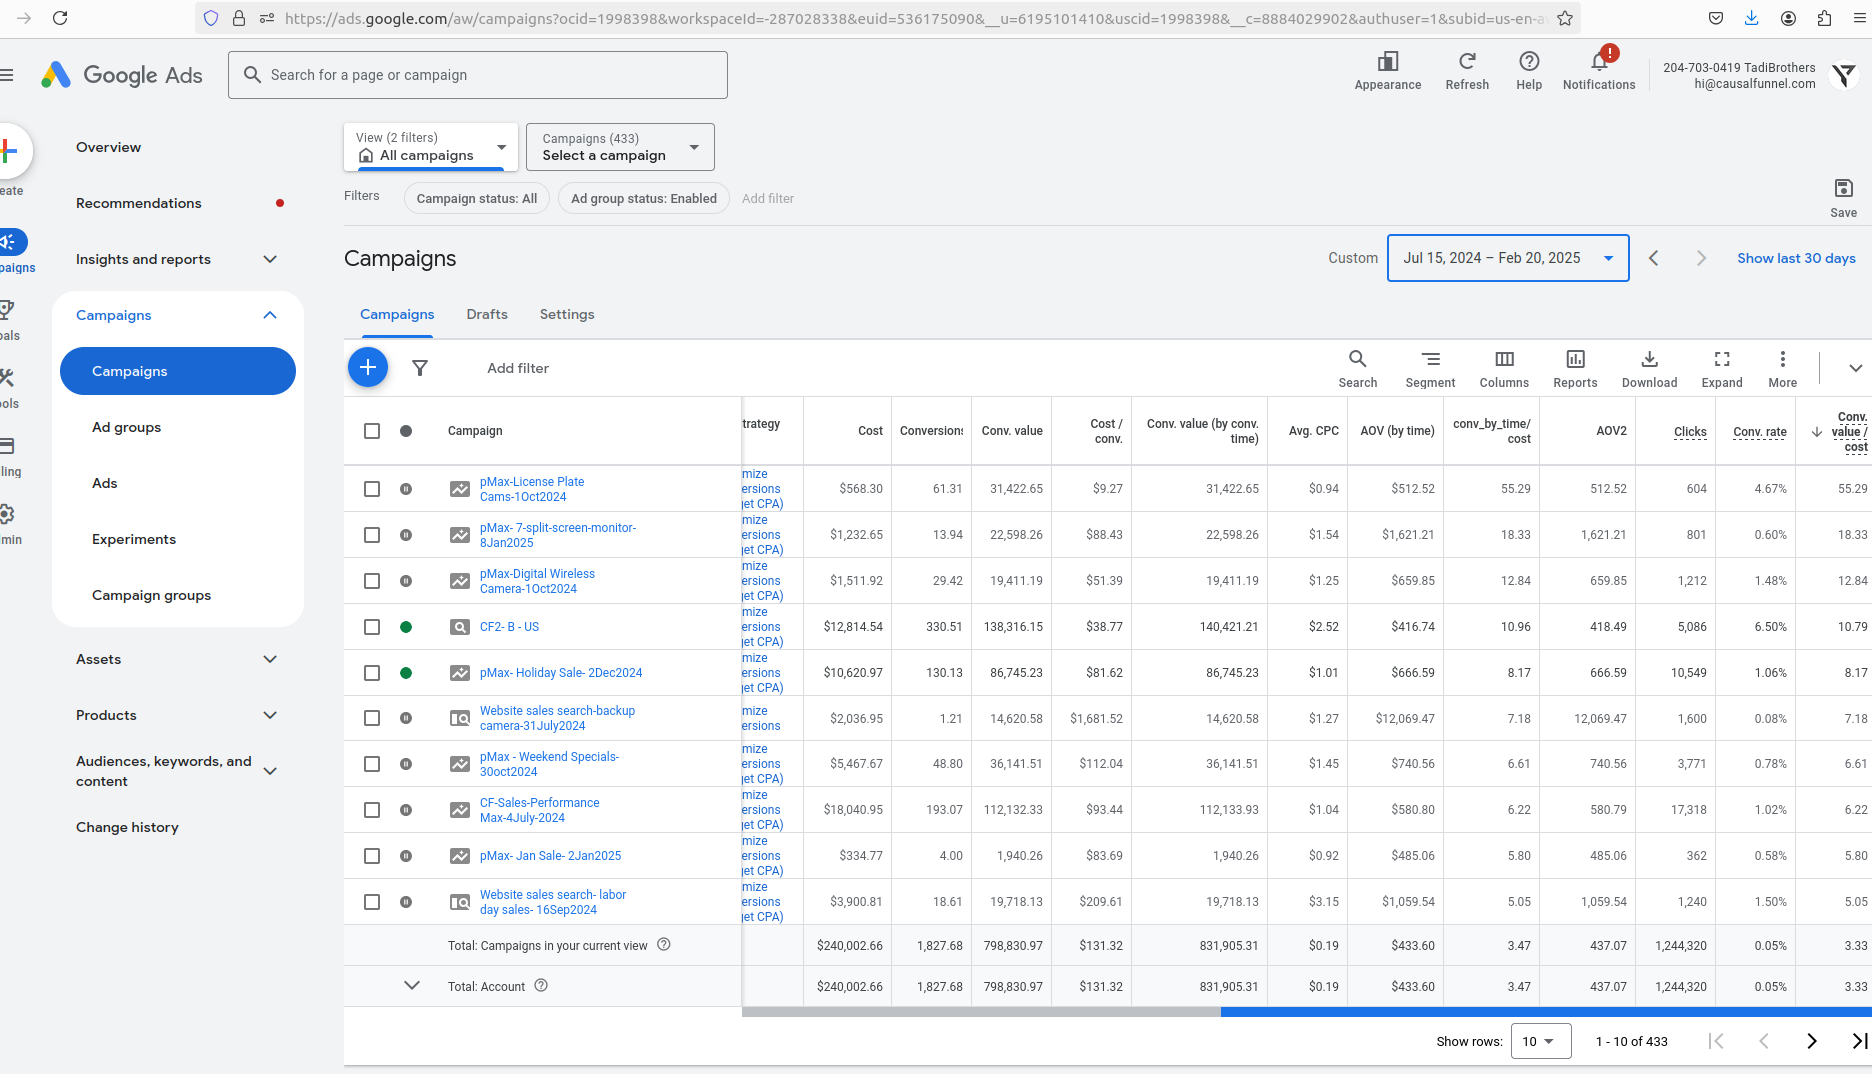
Task: Bookmark this page with the star icon
Action: [x=1565, y=18]
